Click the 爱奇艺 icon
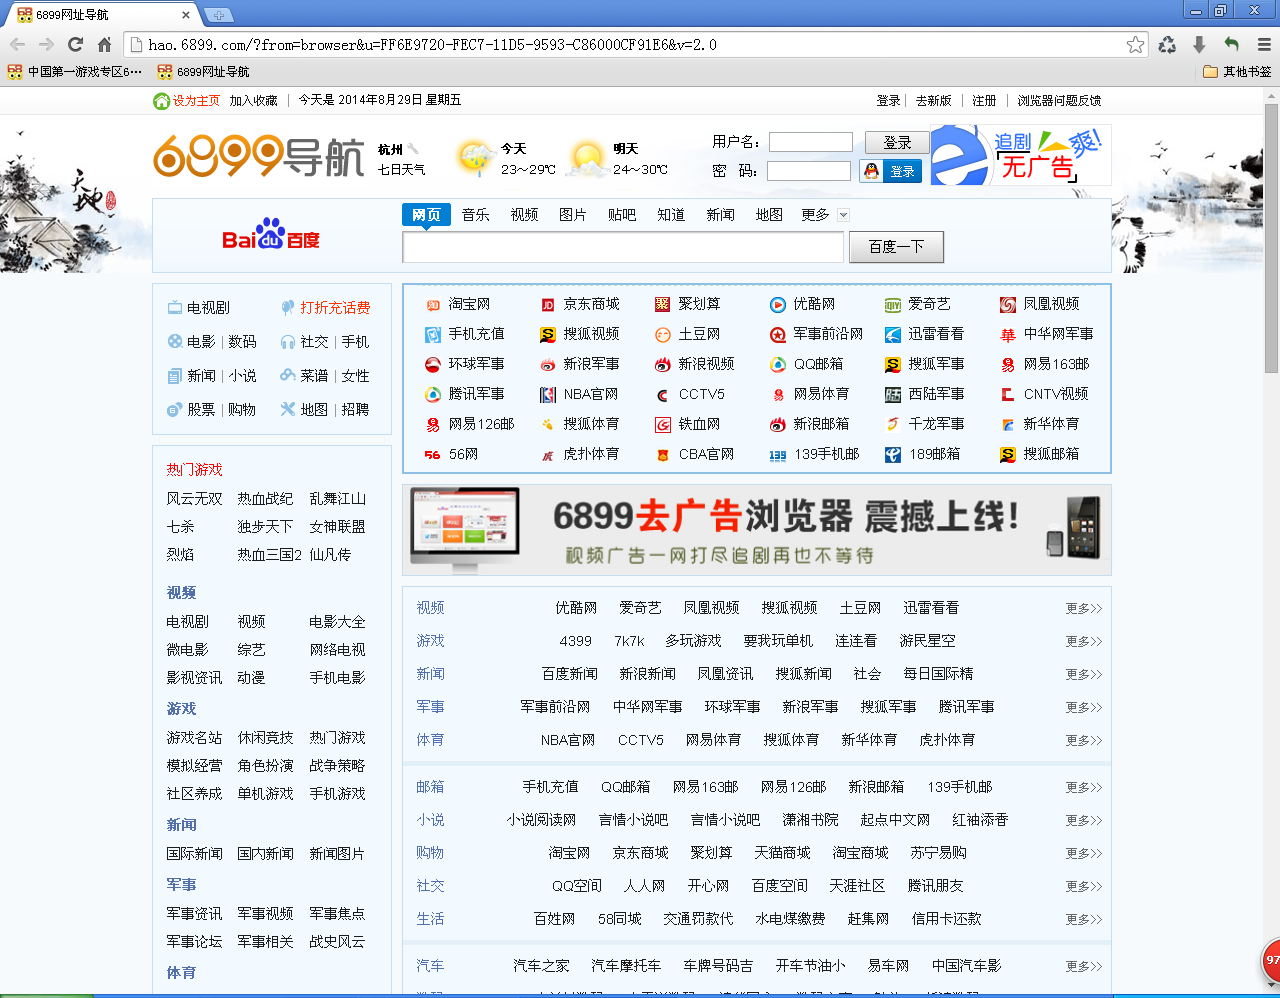Image resolution: width=1280 pixels, height=998 pixels. click(893, 305)
